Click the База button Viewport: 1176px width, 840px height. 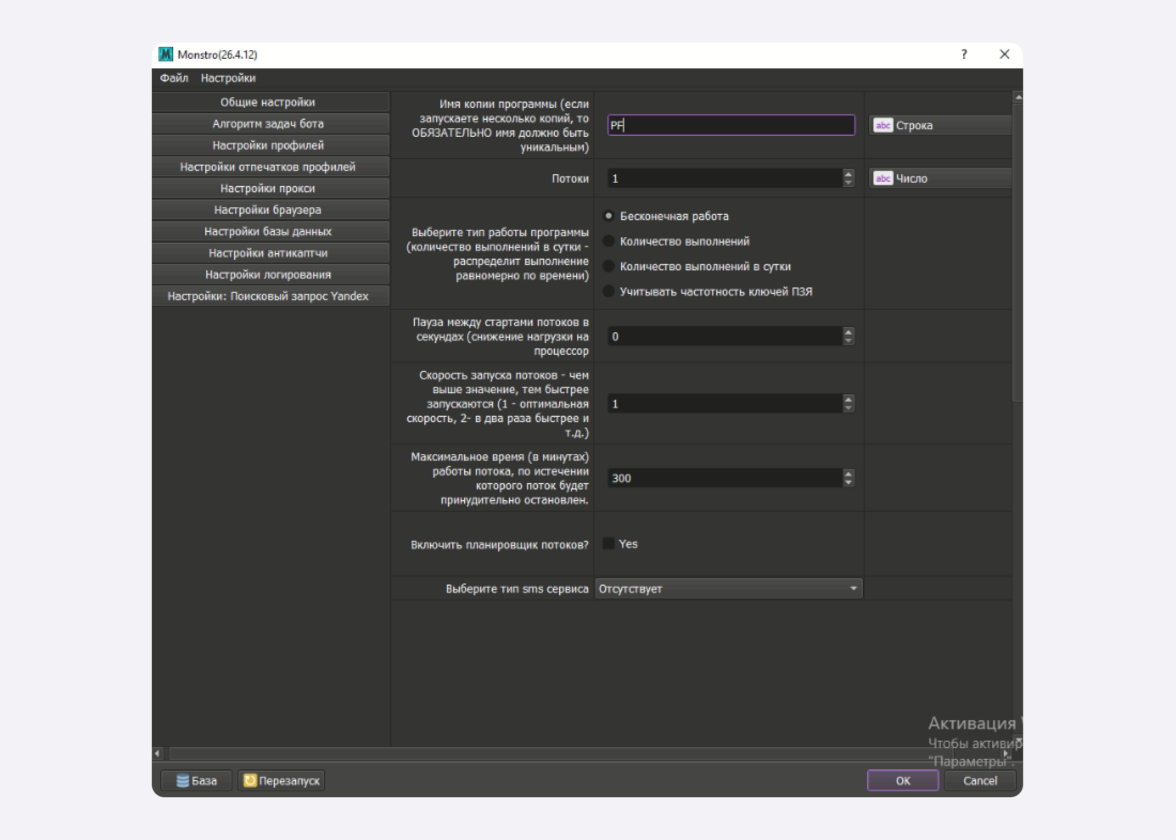(196, 781)
